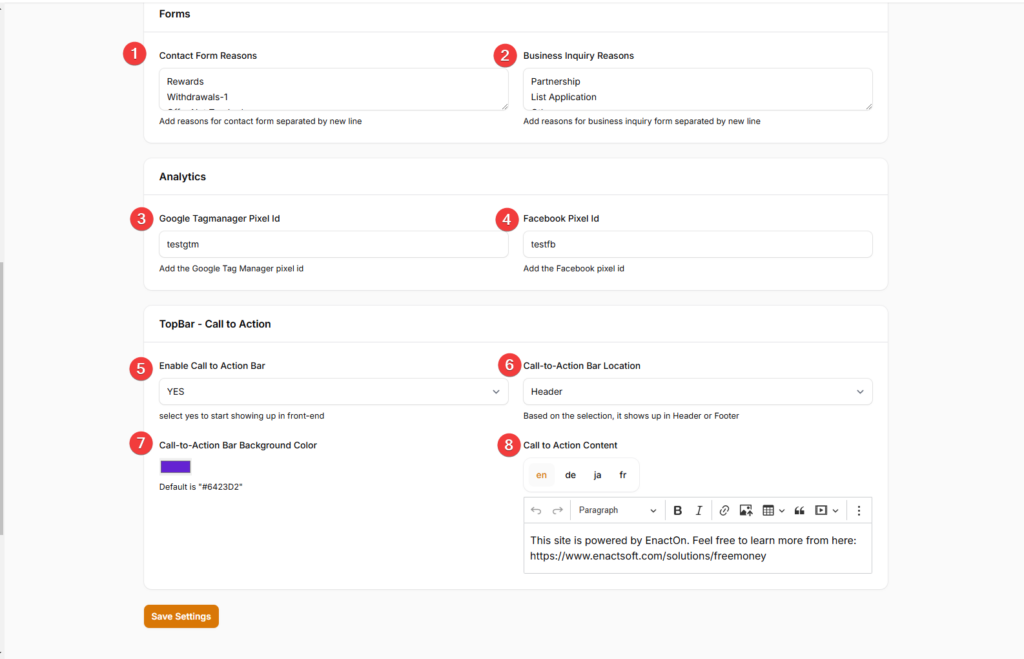Viewport: 1024px width, 659px height.
Task: Open Call-to-Action Bar Location dropdown
Action: [x=697, y=392]
